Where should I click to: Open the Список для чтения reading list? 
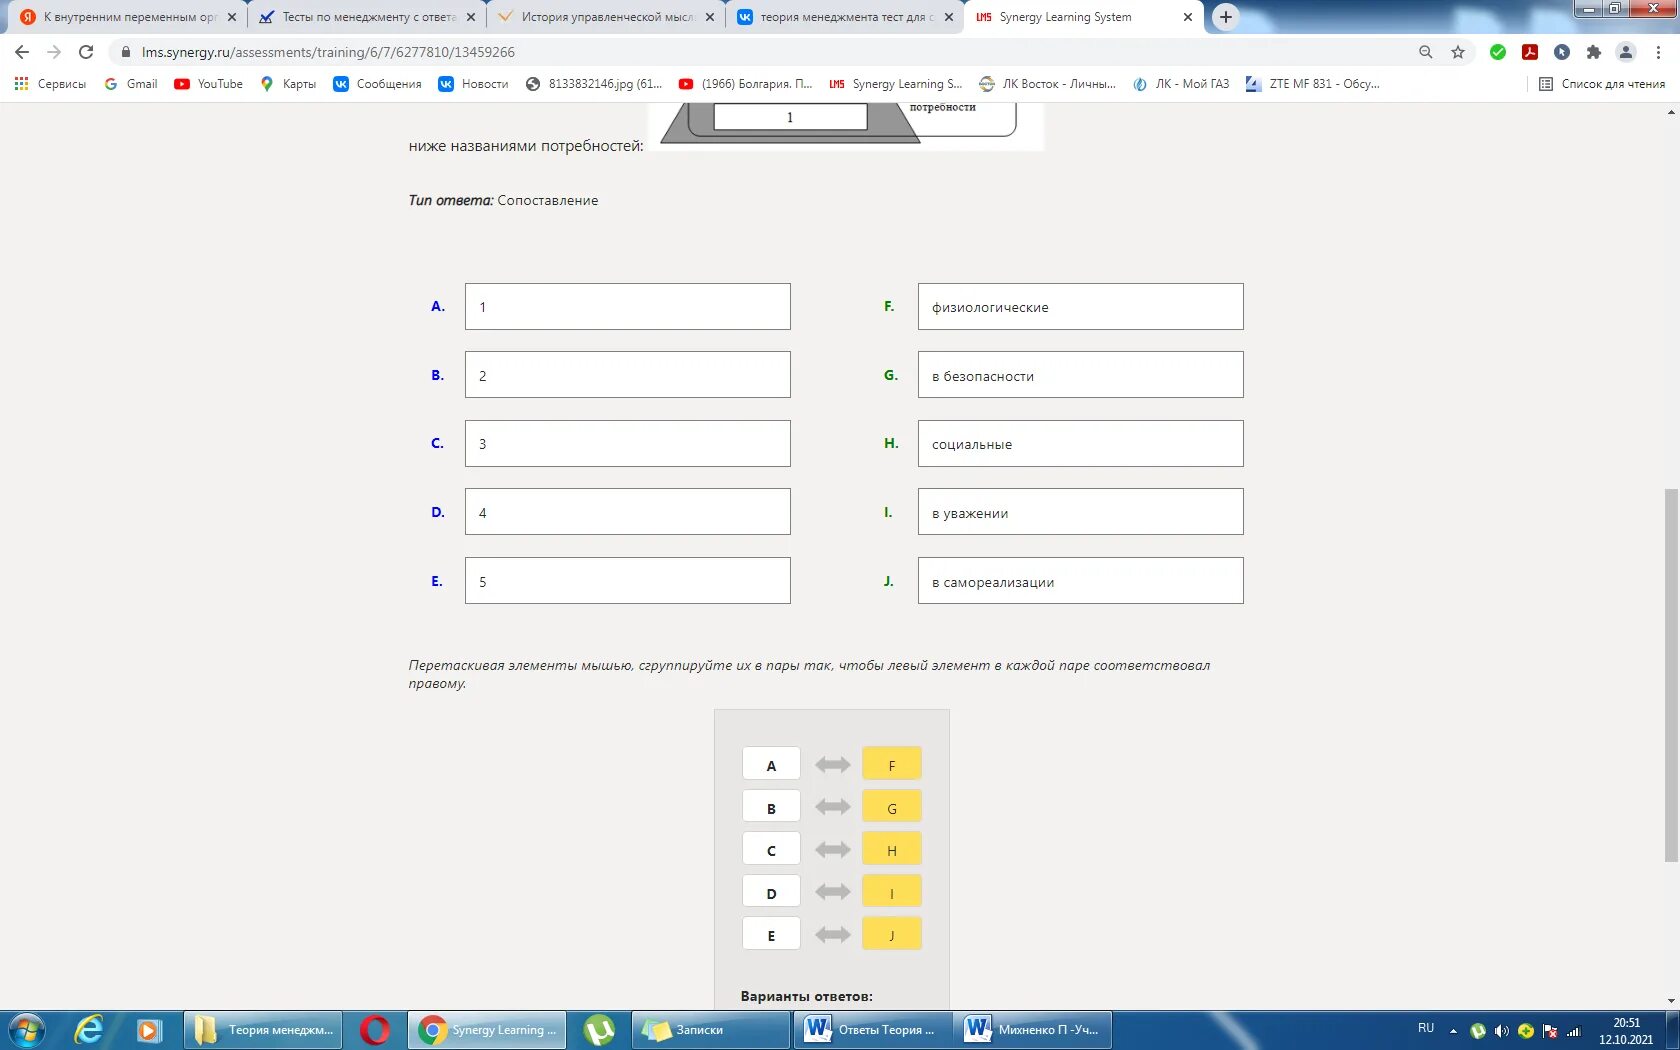1602,84
